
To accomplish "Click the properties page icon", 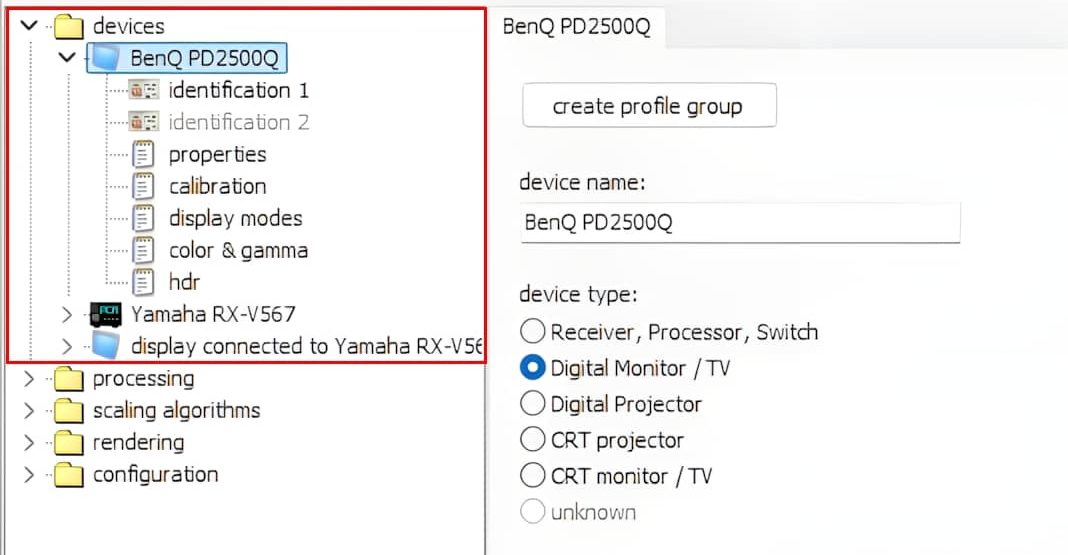I will pos(144,154).
